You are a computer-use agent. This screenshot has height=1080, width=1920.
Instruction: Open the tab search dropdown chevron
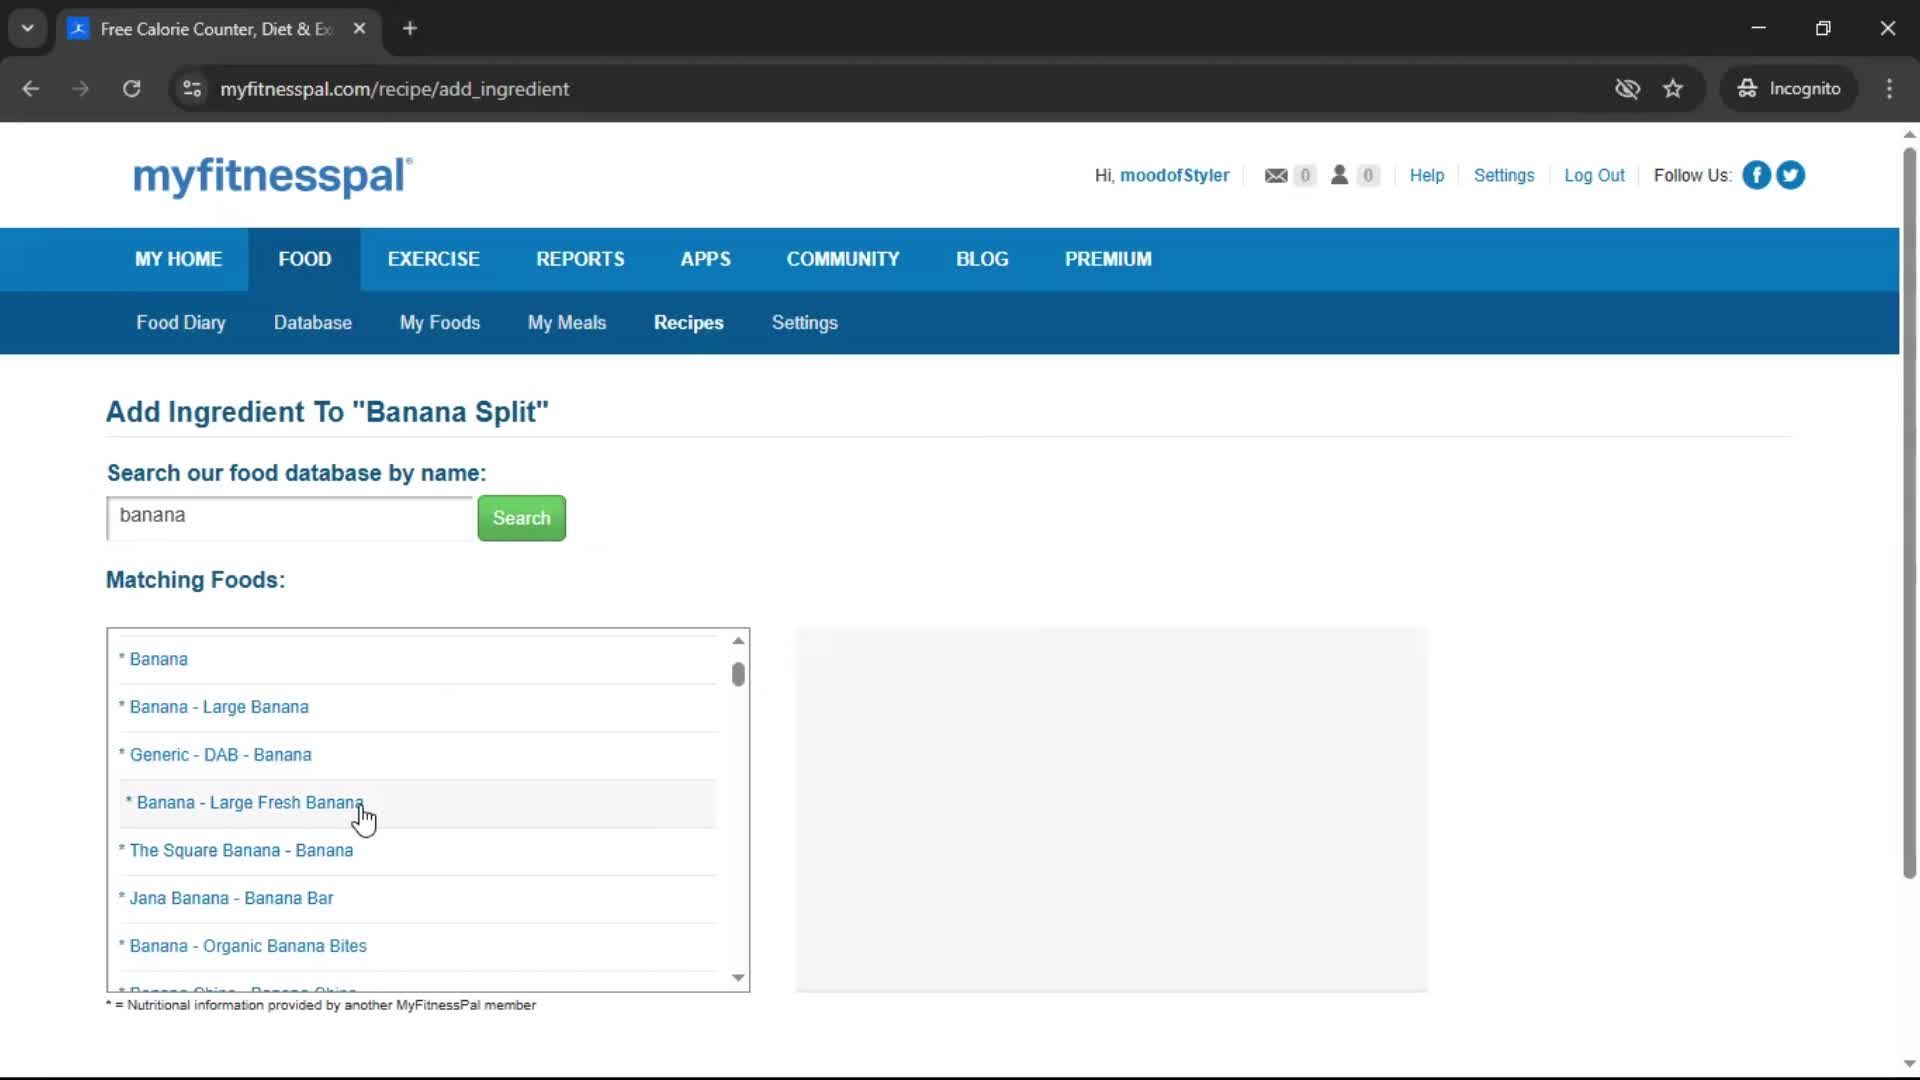(x=28, y=29)
